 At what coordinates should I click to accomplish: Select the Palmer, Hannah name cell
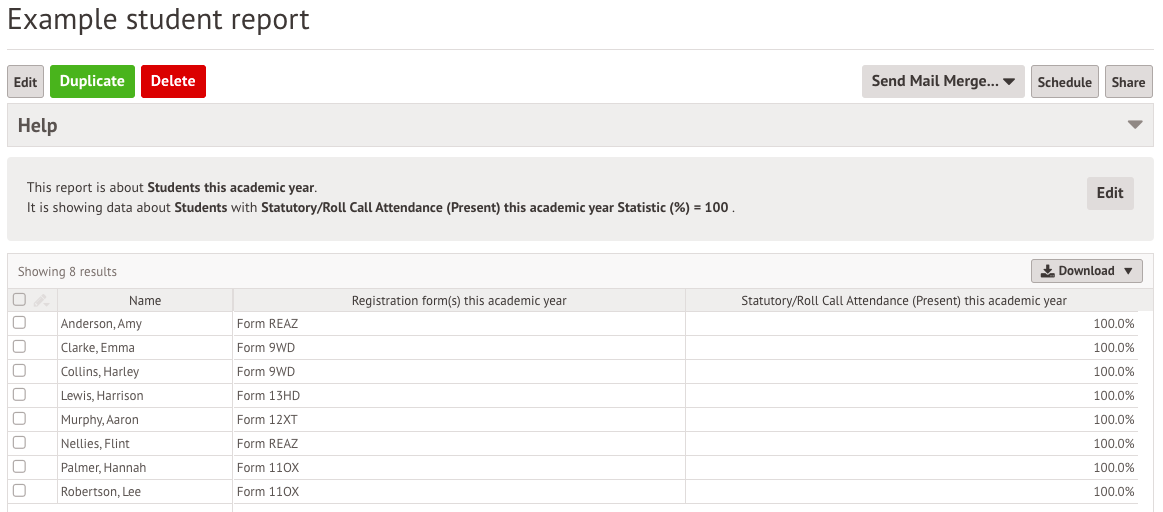pos(145,467)
